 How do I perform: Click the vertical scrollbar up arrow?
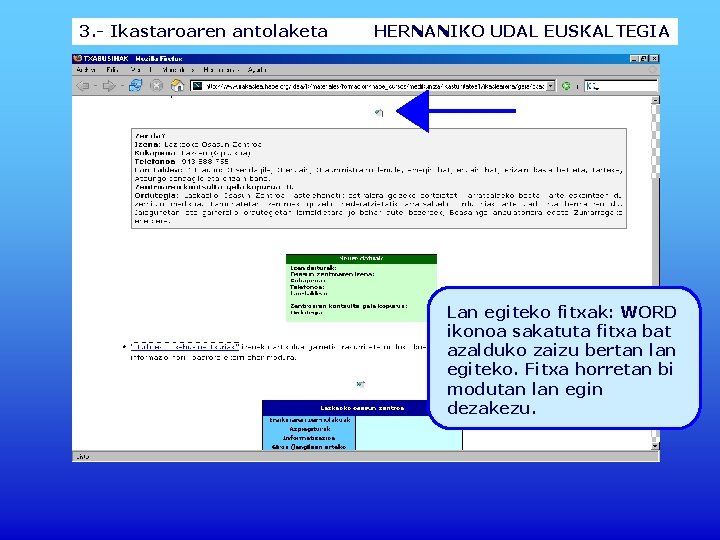[x=655, y=100]
